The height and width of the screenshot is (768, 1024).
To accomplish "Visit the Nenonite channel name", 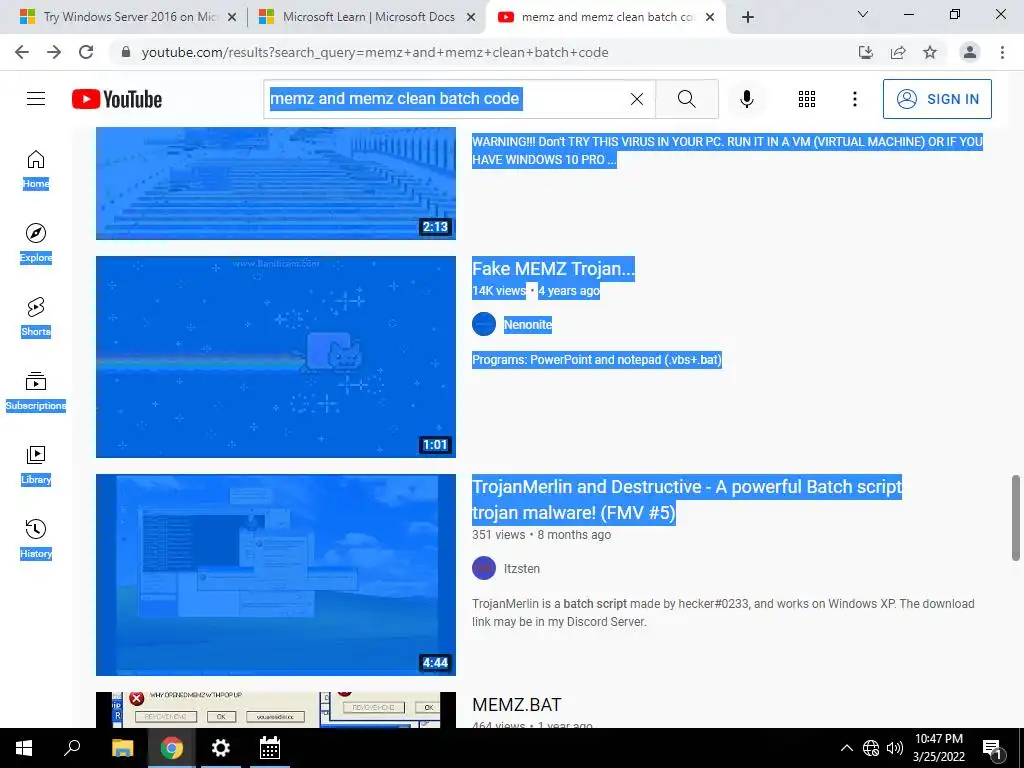I will (x=528, y=325).
